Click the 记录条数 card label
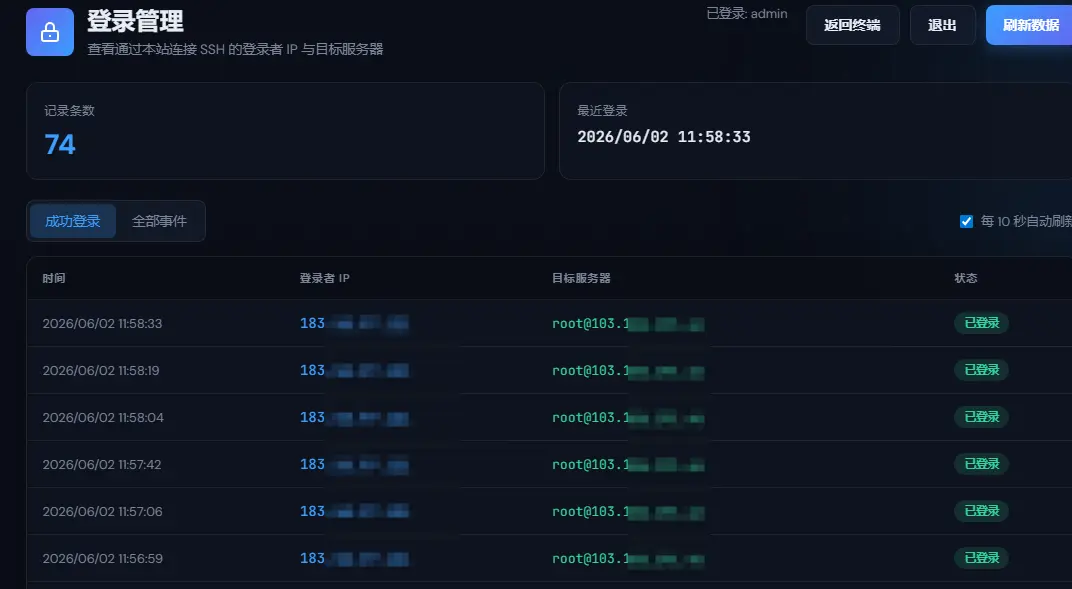This screenshot has width=1072, height=589. coord(69,111)
